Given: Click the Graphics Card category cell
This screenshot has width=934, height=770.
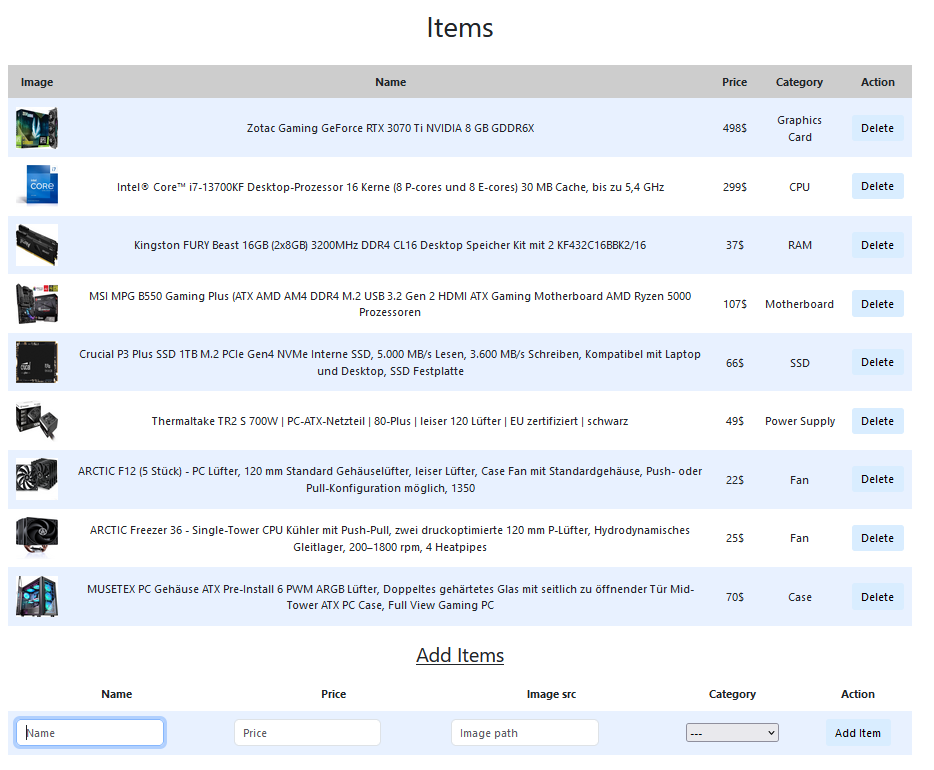Looking at the screenshot, I should (799, 129).
